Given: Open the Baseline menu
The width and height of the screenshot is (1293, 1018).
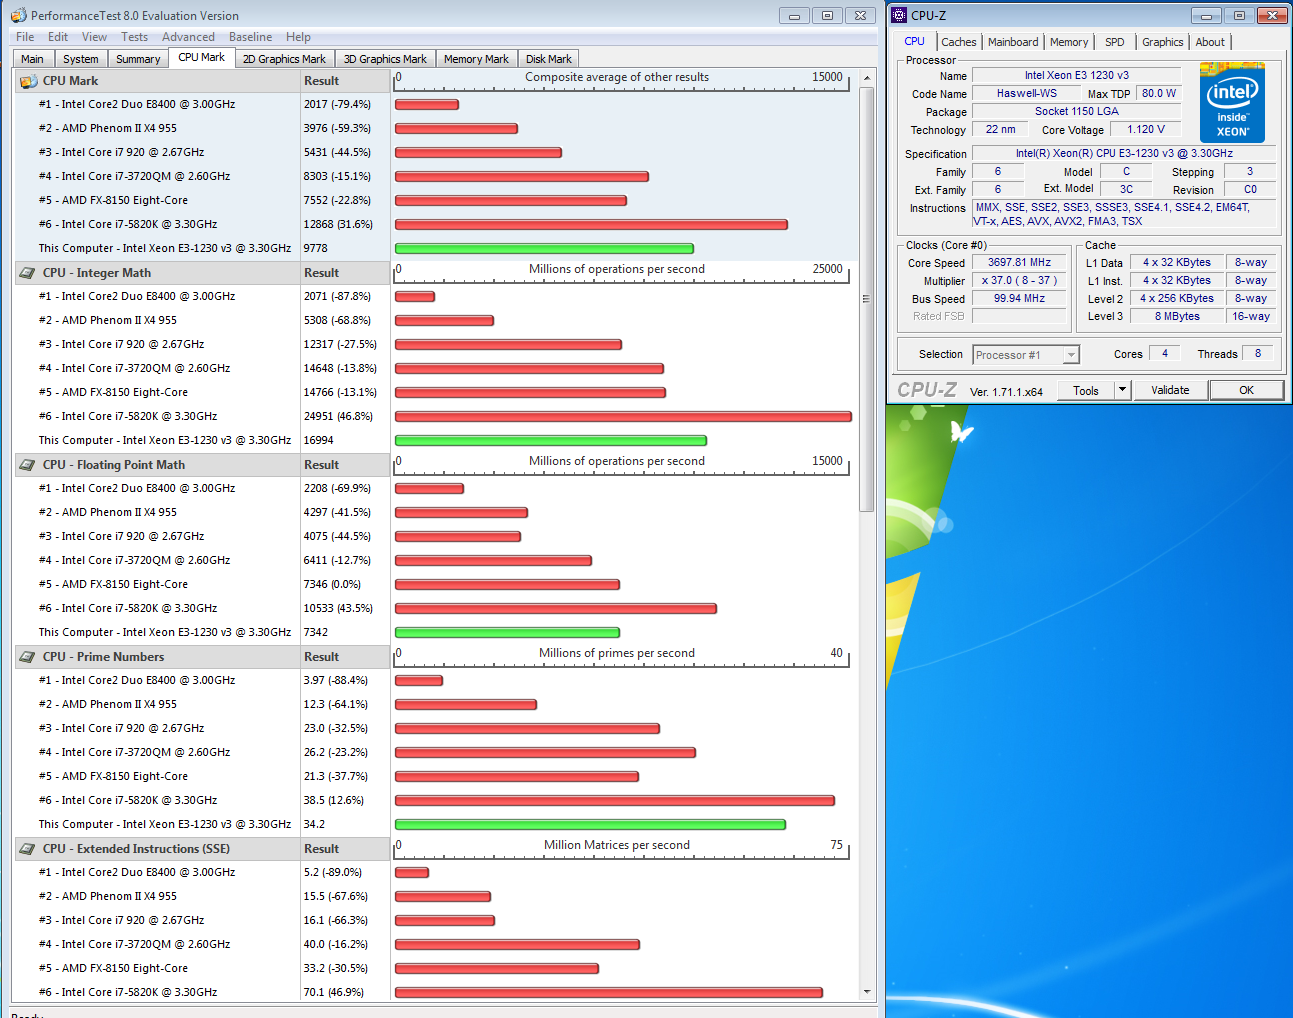Looking at the screenshot, I should pyautogui.click(x=250, y=37).
